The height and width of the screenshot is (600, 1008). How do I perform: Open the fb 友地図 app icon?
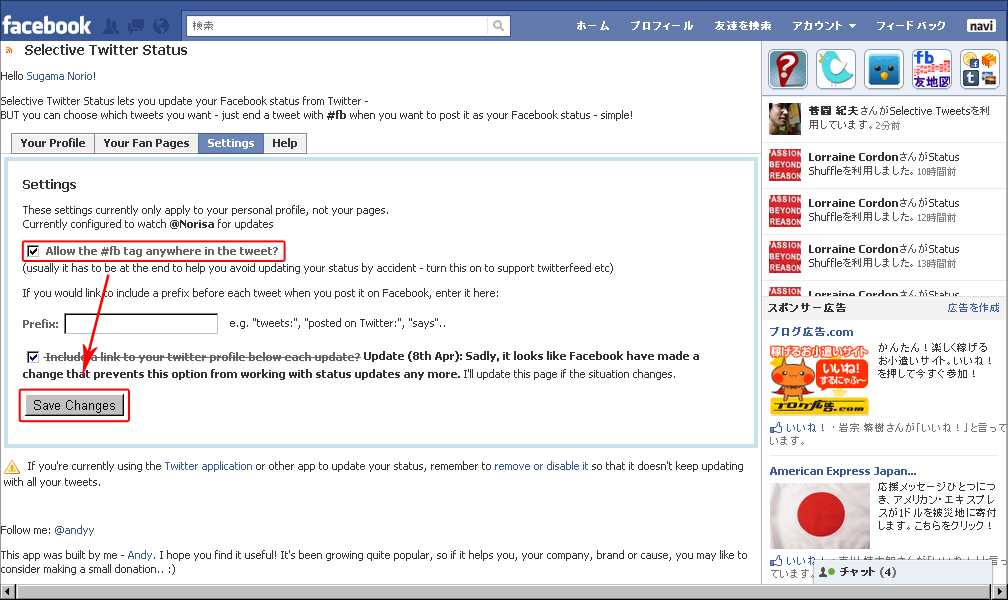click(932, 69)
